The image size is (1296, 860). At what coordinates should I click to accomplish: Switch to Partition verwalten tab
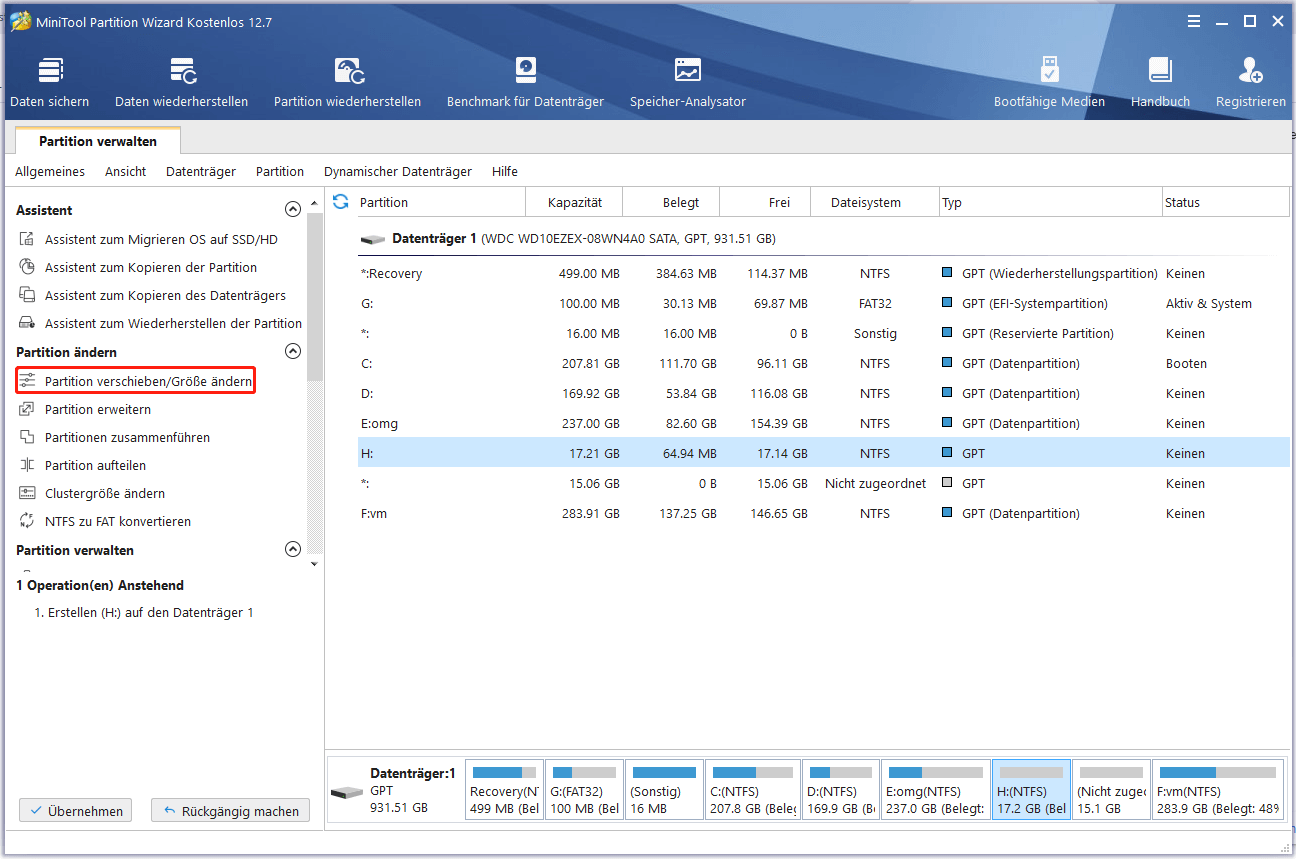98,142
